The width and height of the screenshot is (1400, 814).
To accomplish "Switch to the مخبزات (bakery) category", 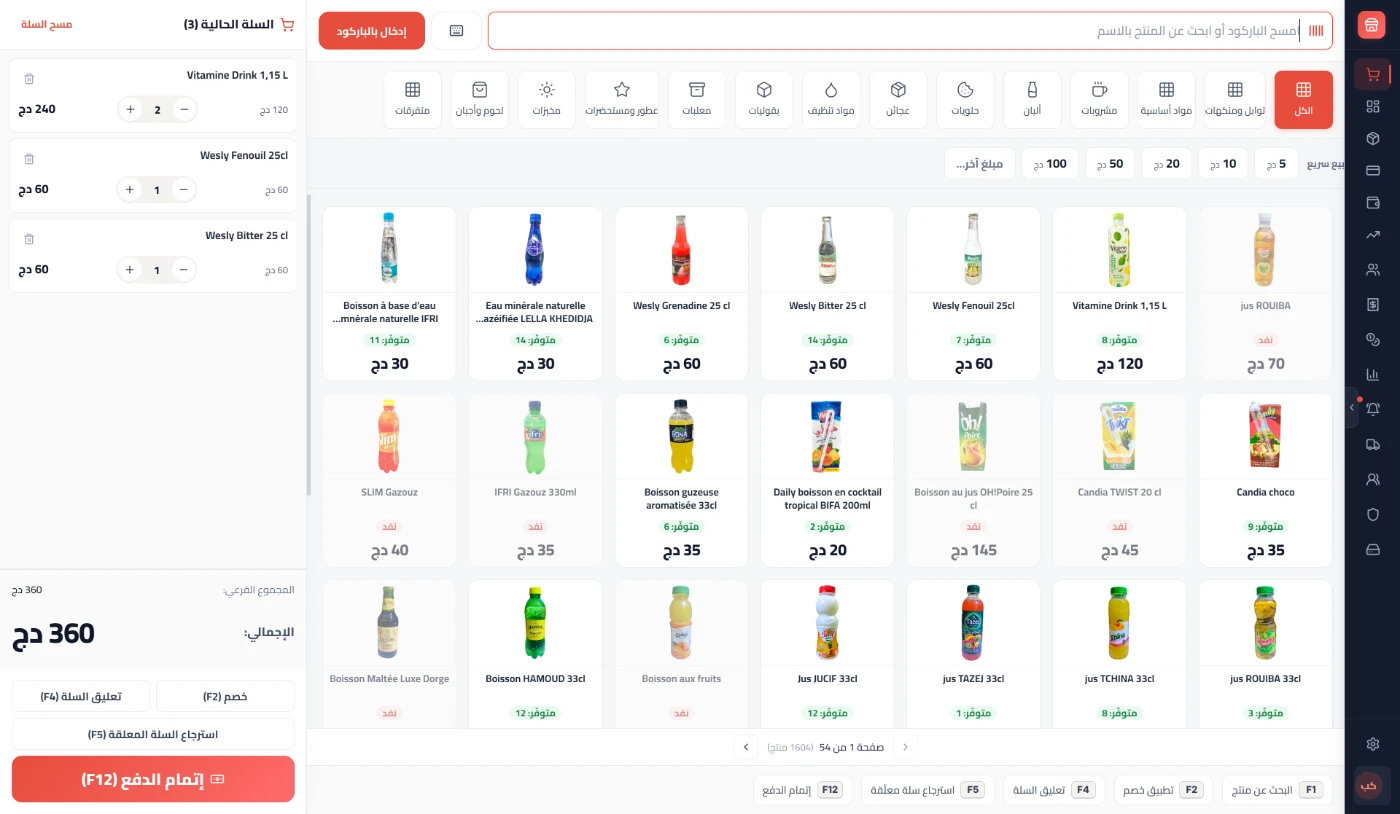I will pos(547,100).
